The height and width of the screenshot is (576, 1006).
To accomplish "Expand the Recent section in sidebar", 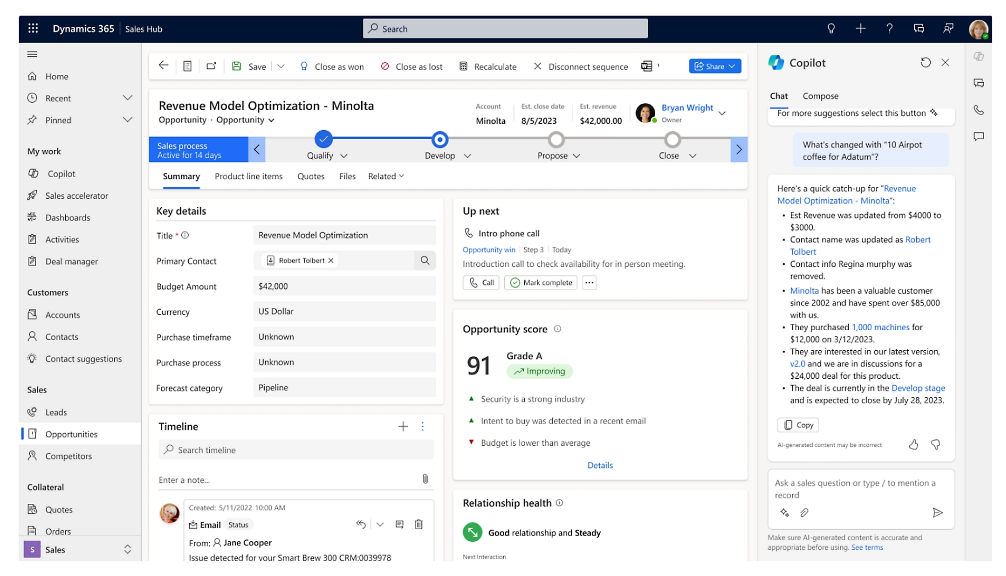I will (128, 97).
